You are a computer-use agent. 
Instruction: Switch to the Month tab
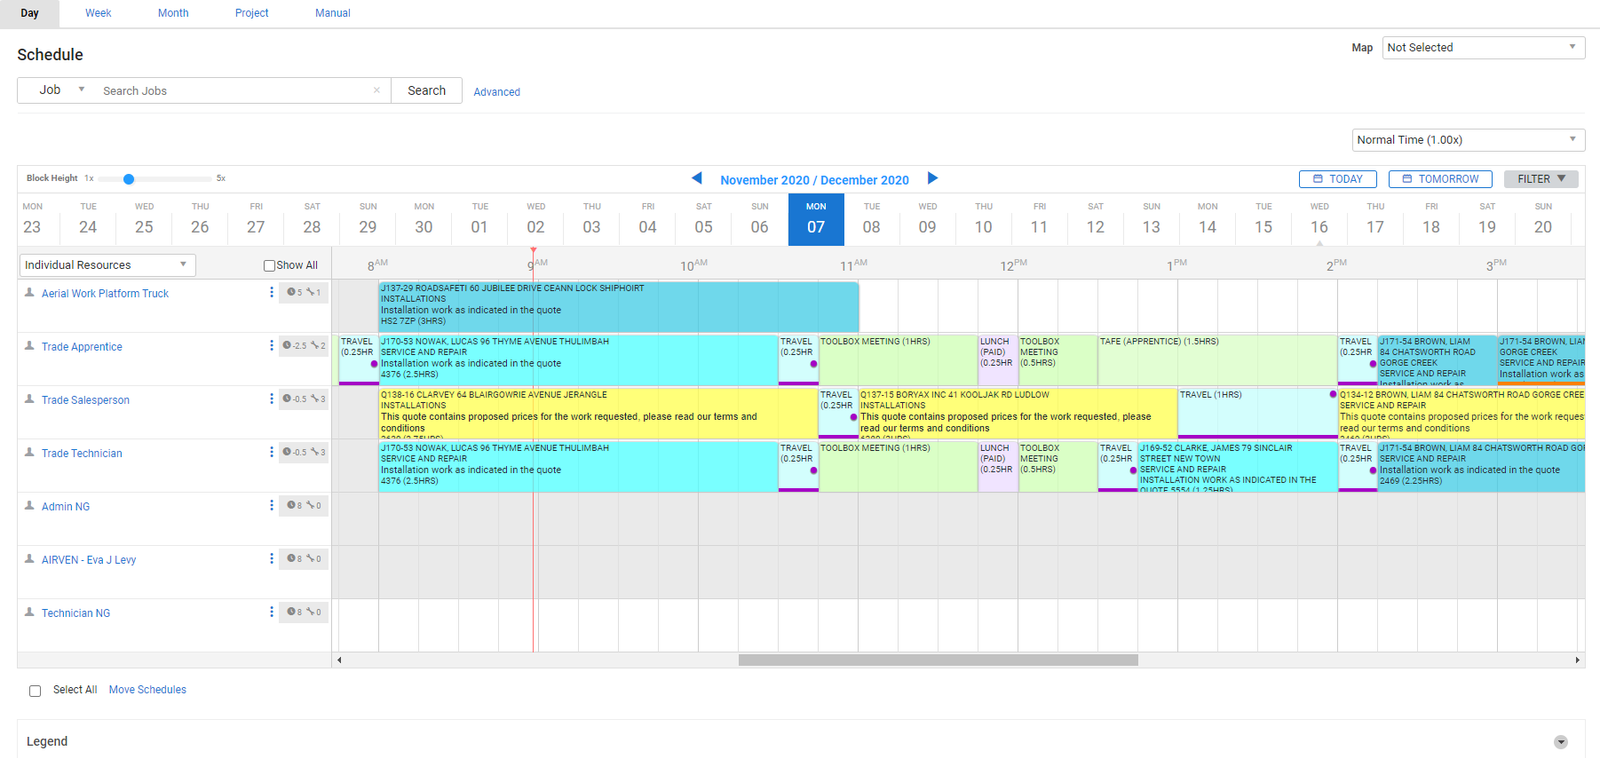(173, 13)
